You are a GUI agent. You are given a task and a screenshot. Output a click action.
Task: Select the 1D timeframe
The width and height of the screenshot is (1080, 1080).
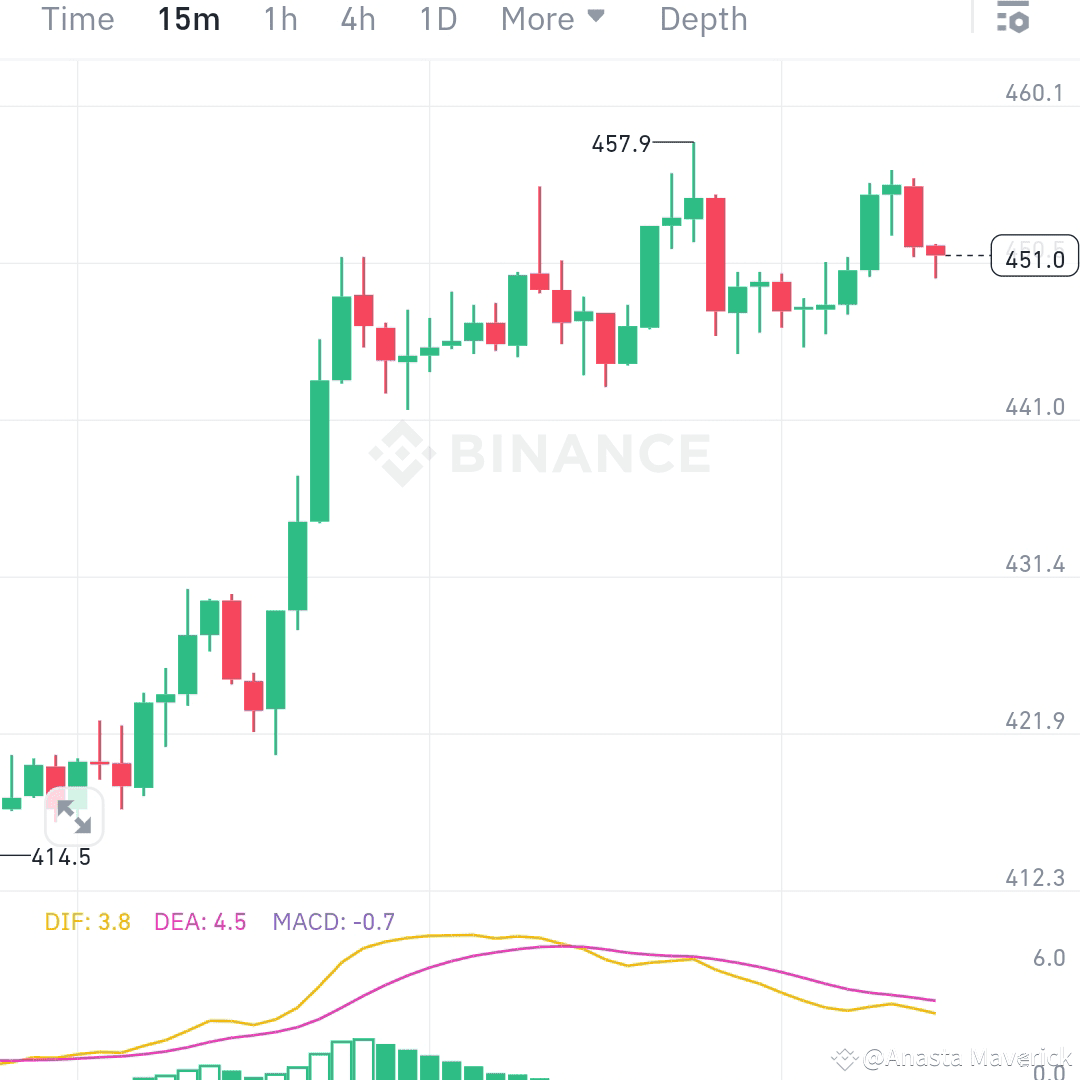(x=437, y=18)
